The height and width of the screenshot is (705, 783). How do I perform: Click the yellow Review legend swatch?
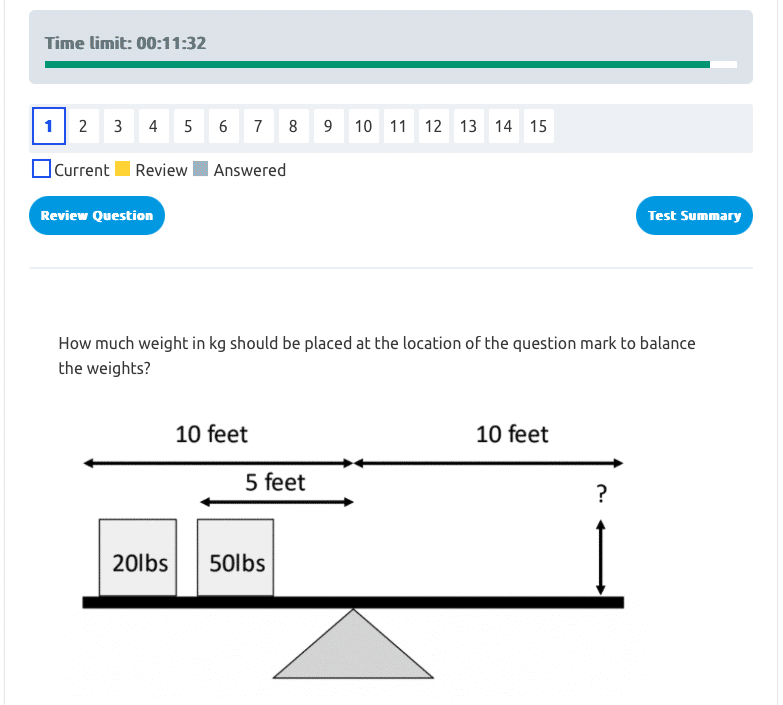click(123, 169)
